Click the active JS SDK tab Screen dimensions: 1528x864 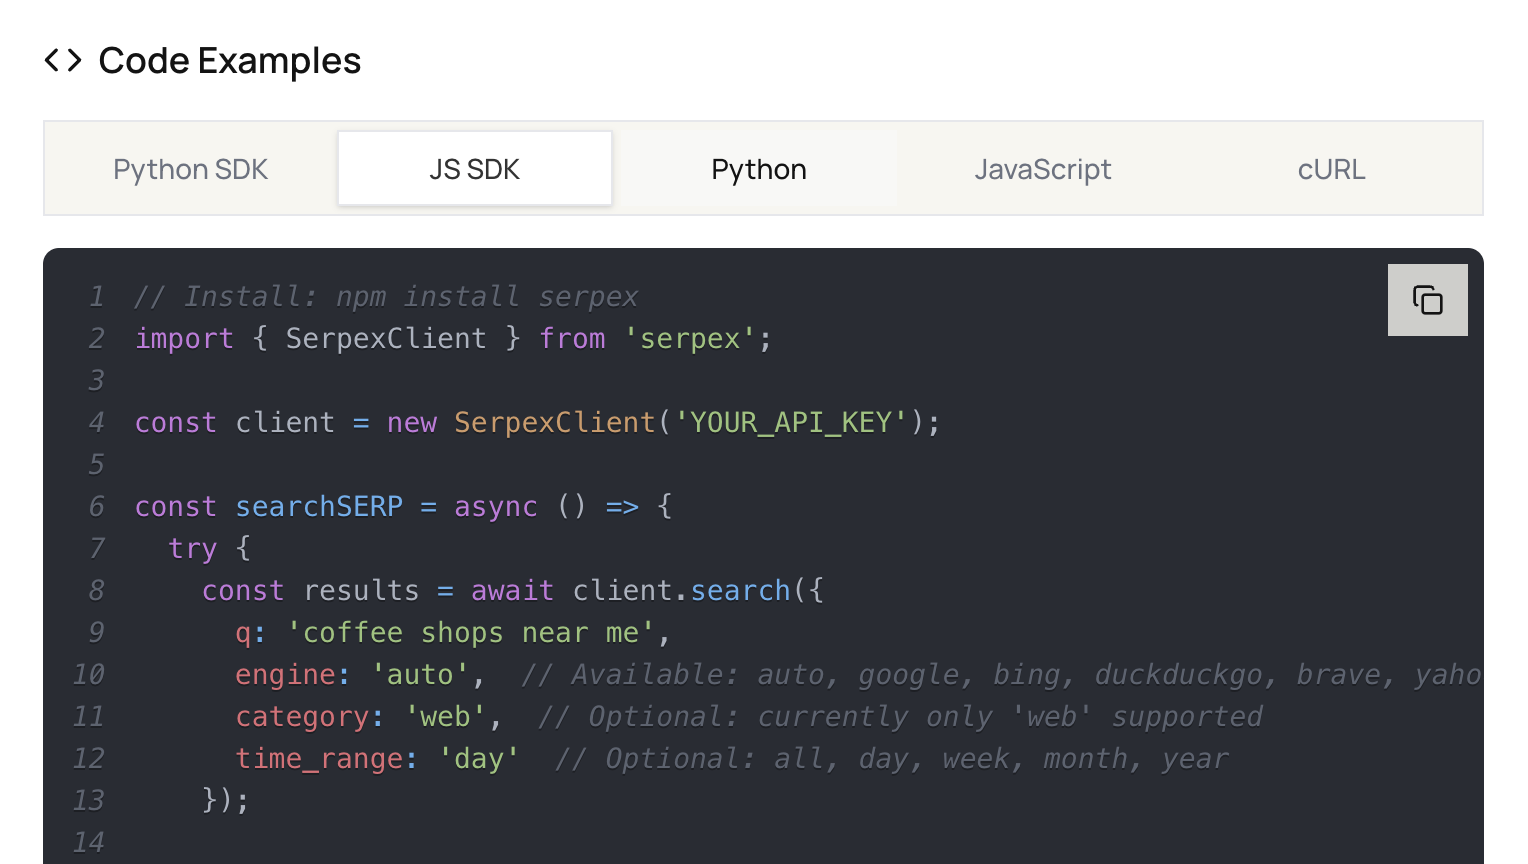coord(474,168)
